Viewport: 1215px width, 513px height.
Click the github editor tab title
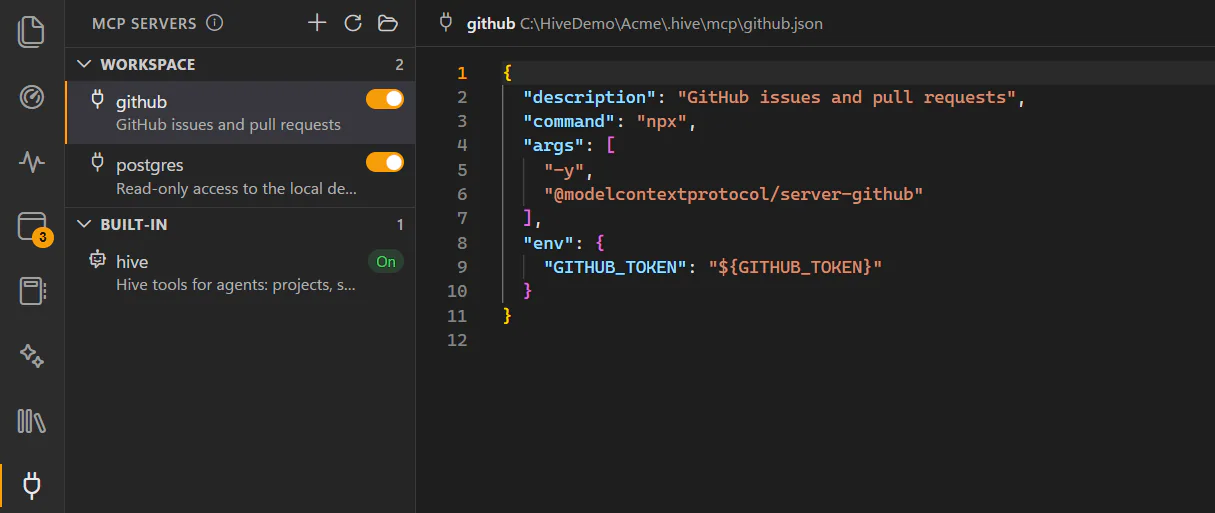click(491, 23)
